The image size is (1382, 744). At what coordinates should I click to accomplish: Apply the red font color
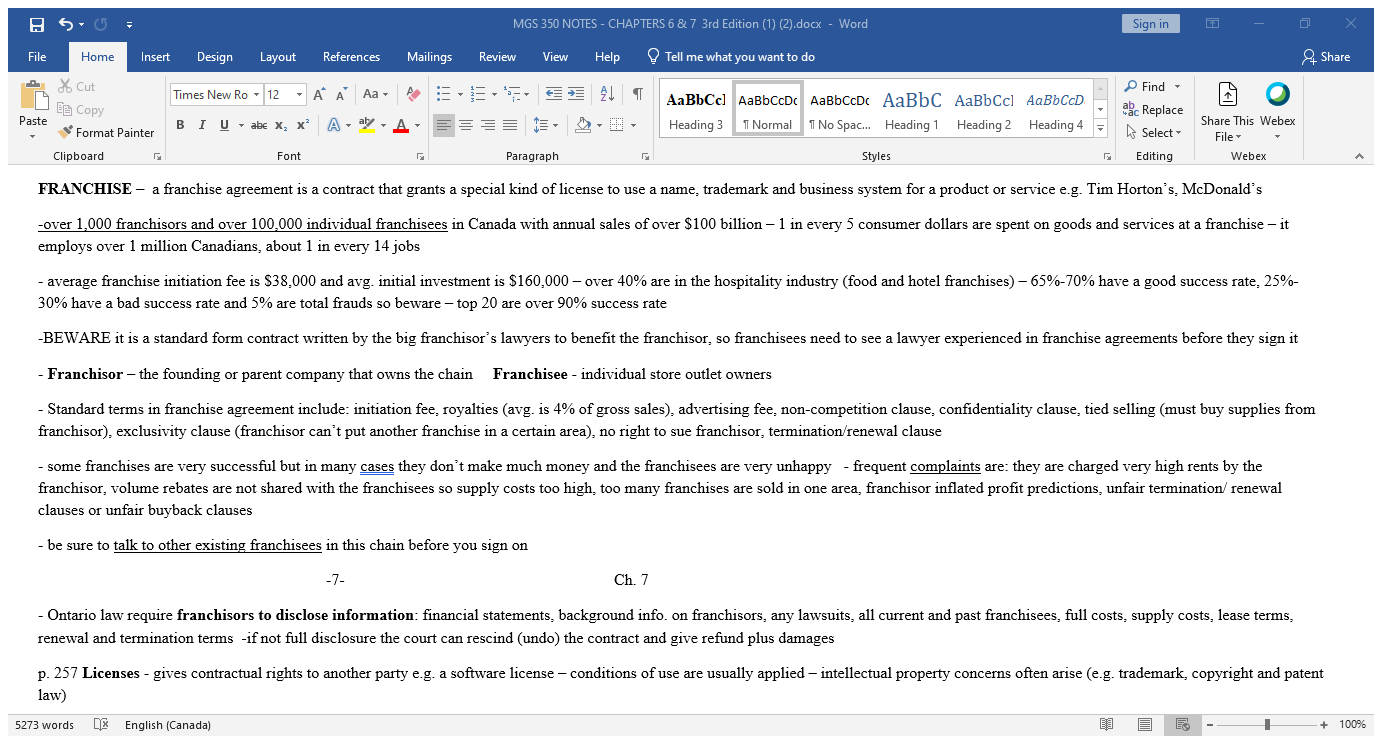(x=401, y=125)
